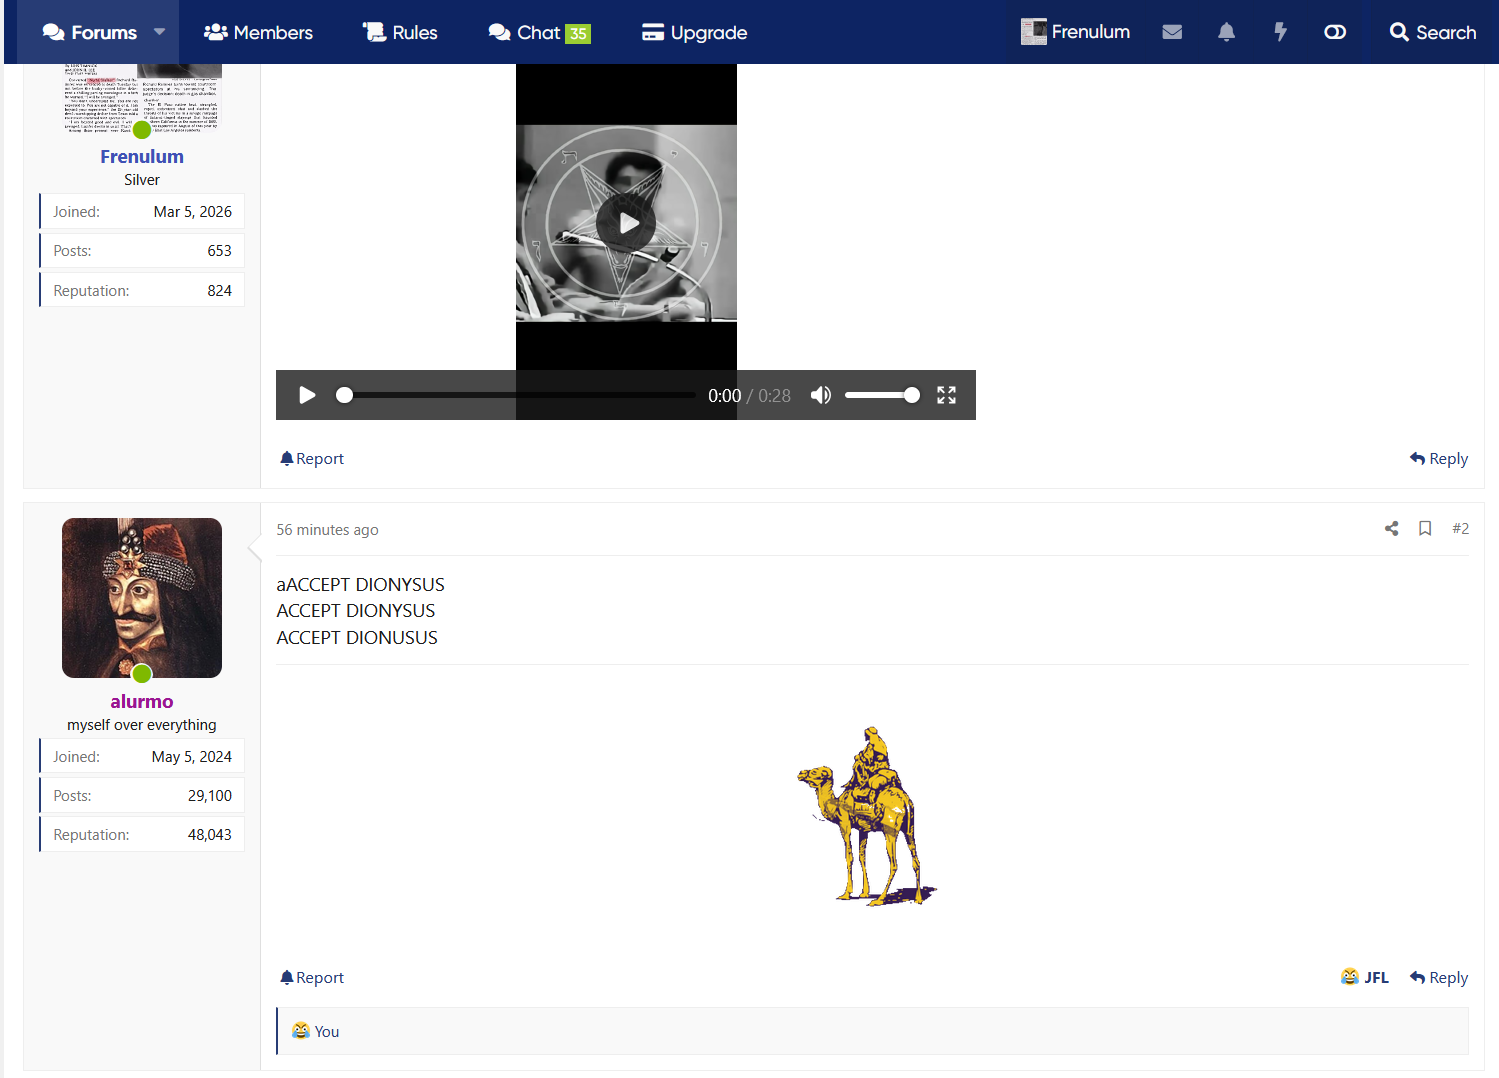Reply to alurmo's post
The height and width of the screenshot is (1078, 1499).
click(x=1439, y=978)
